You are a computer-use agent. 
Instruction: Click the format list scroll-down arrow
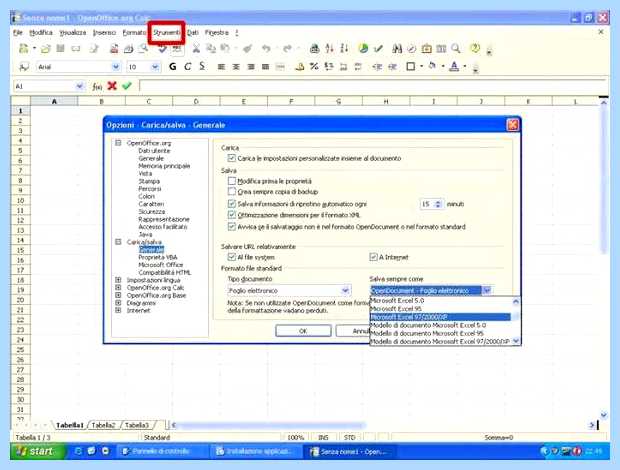[516, 341]
